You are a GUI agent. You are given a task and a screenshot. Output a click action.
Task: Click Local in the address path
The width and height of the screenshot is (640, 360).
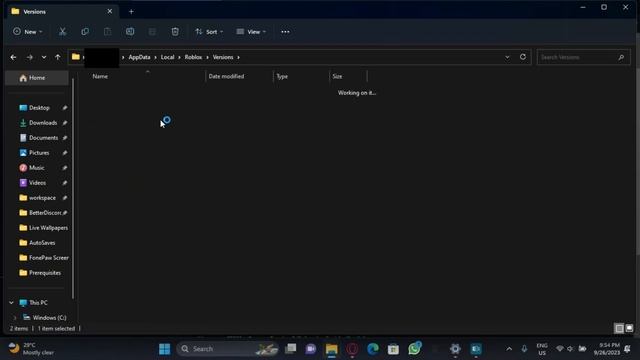[x=167, y=57]
